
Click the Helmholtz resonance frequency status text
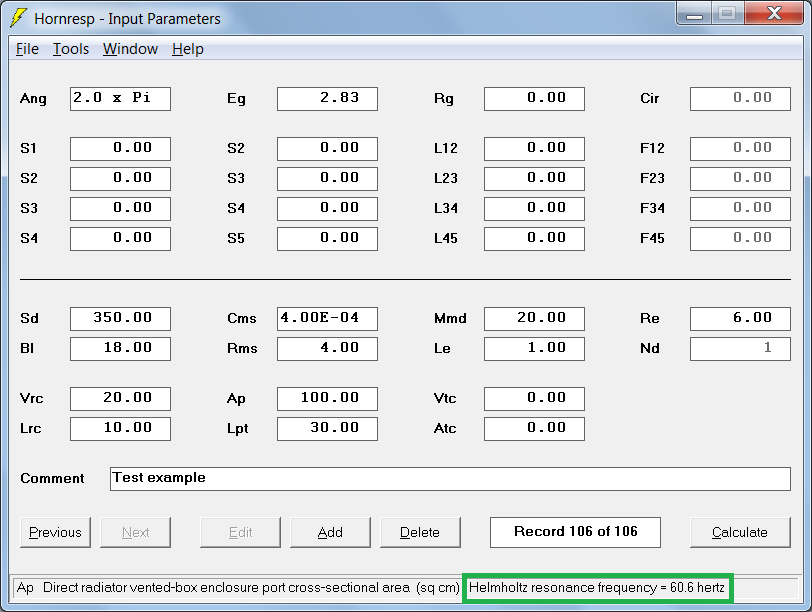click(x=597, y=588)
